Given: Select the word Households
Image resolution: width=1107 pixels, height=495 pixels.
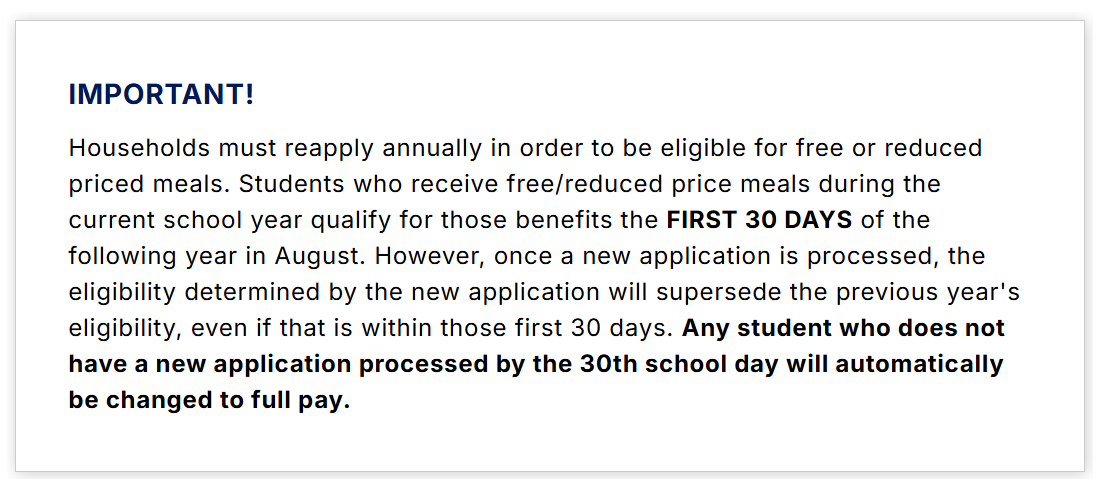Looking at the screenshot, I should click(139, 148).
